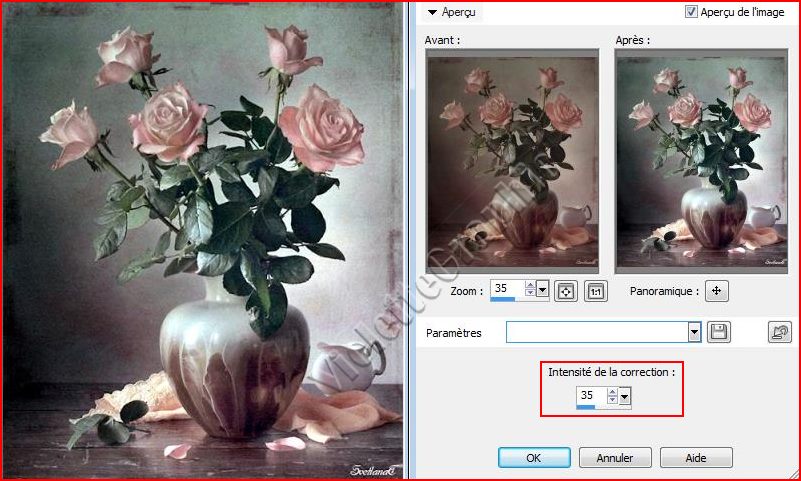Click the Intensité de la correction value field

(x=590, y=395)
